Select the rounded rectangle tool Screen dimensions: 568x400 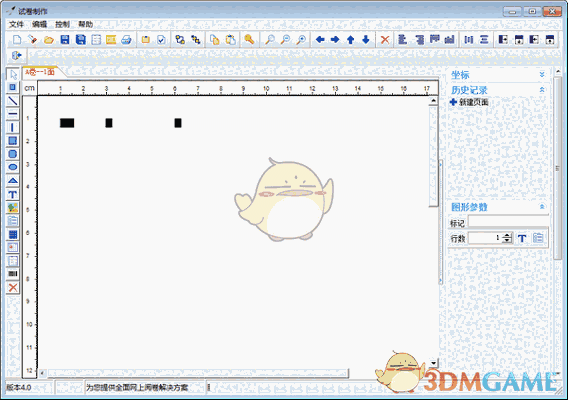point(13,154)
